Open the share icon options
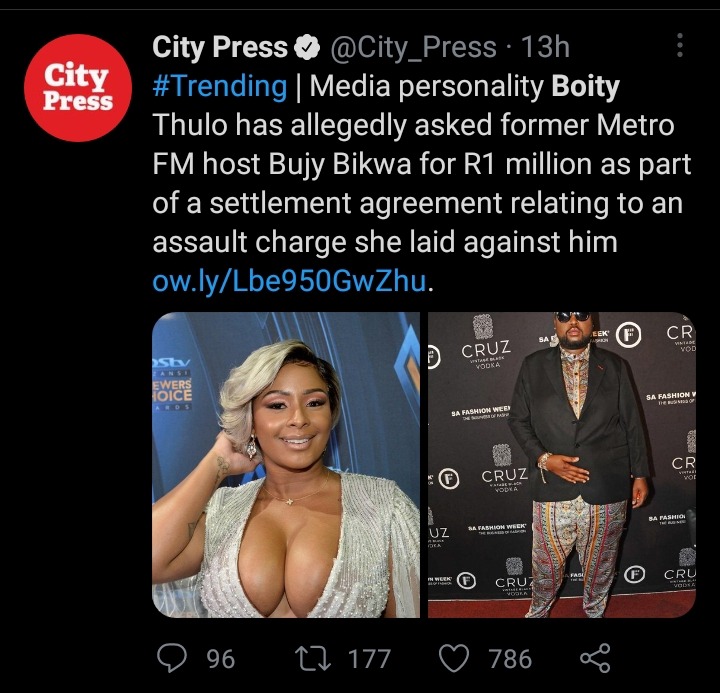 596,658
